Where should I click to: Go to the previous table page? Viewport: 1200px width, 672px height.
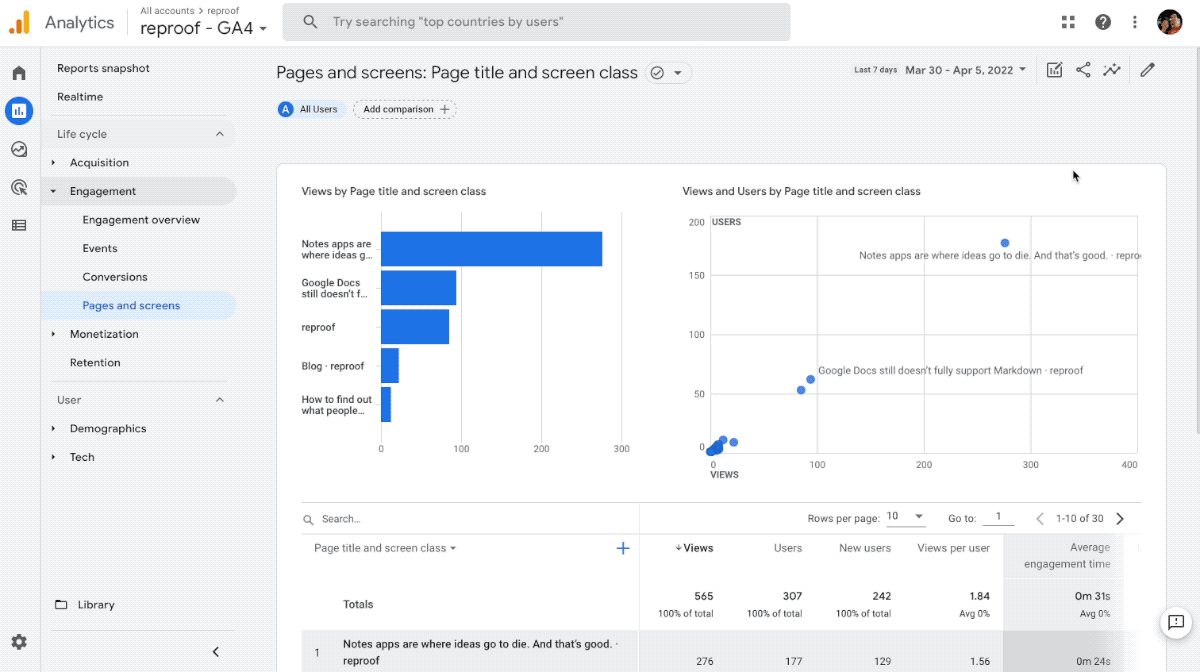click(1040, 519)
